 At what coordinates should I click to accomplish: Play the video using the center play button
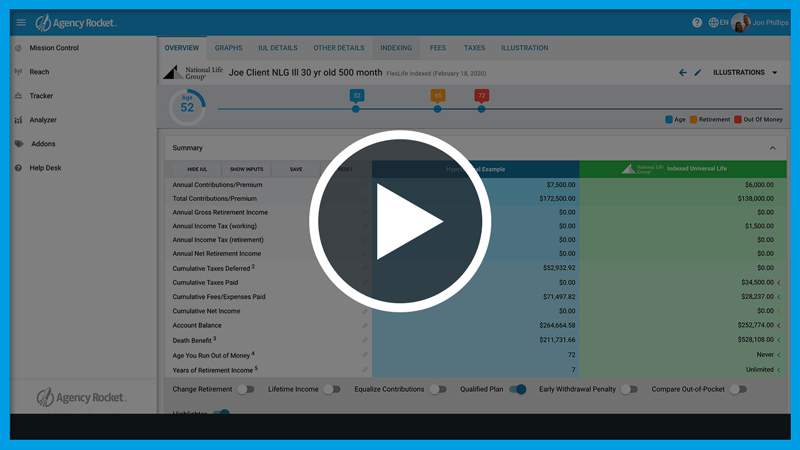pos(400,220)
